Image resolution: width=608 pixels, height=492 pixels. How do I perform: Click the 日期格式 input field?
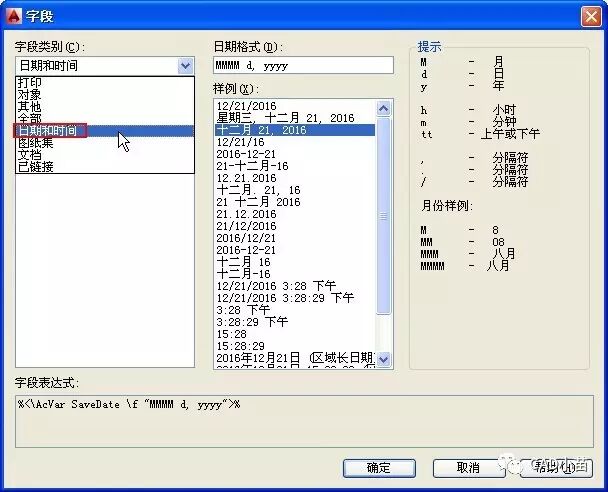pyautogui.click(x=303, y=65)
